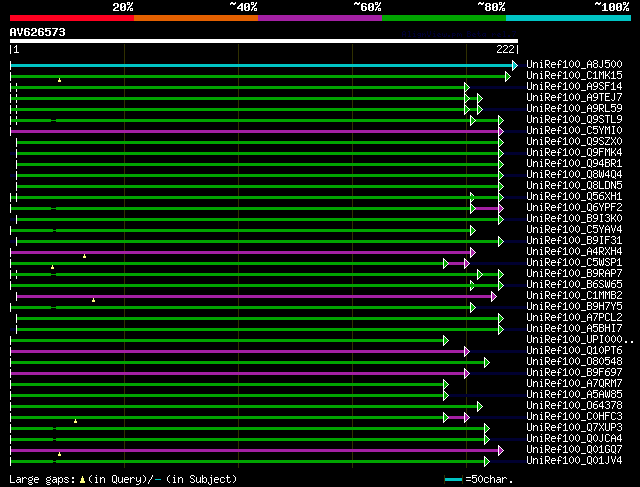Open hit UniRef100_Q8LDN5
The height and width of the screenshot is (487, 640).
(x=574, y=185)
